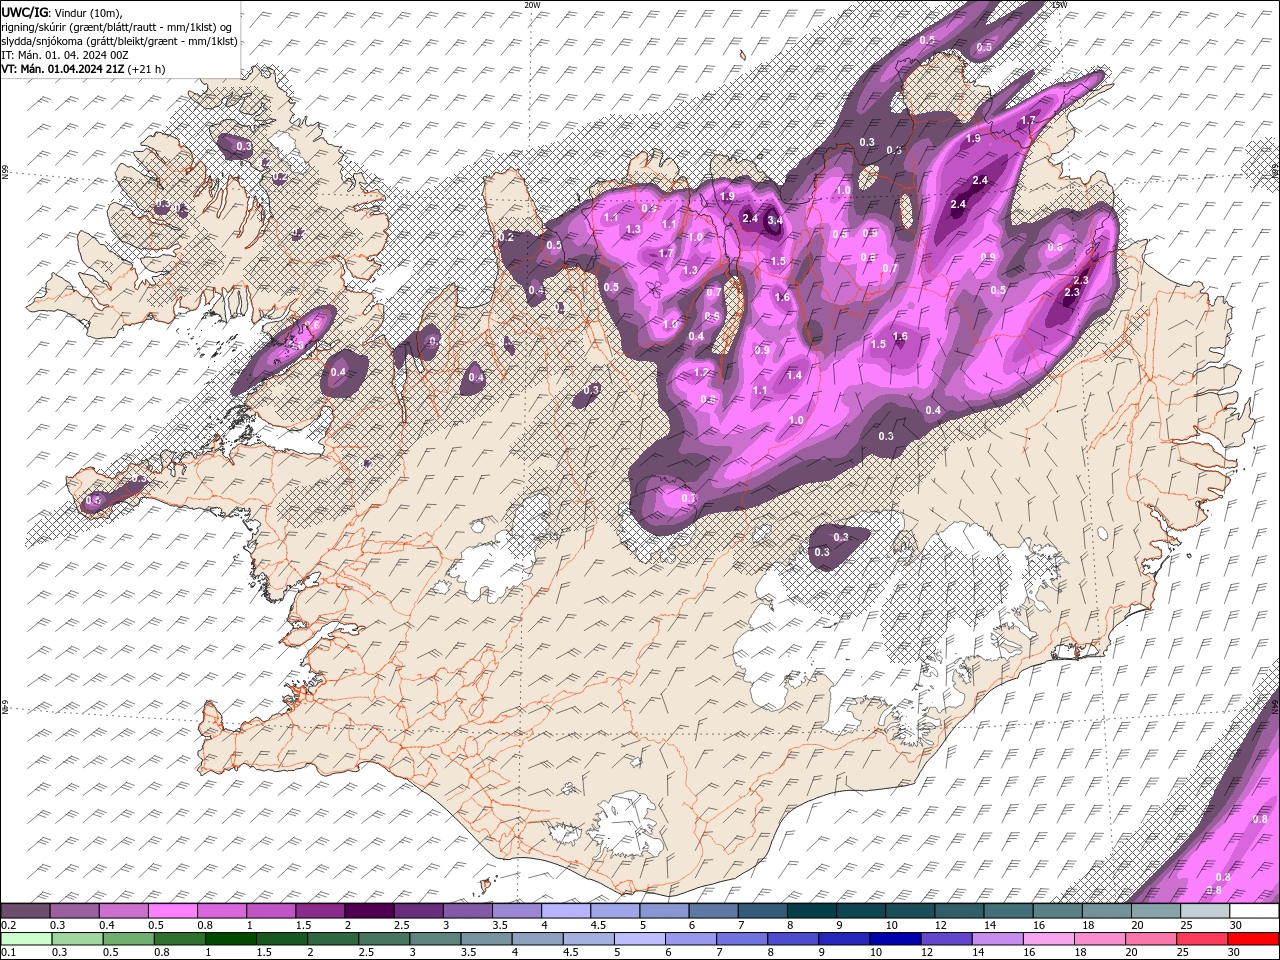Click the 'slydda/snjókoma' legend description line
Screen dimensions: 1280x960
[120, 41]
